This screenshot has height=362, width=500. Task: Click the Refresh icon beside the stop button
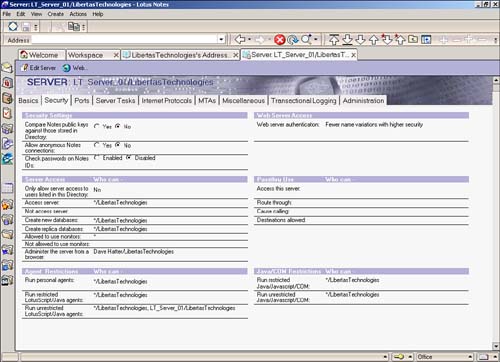[293, 40]
